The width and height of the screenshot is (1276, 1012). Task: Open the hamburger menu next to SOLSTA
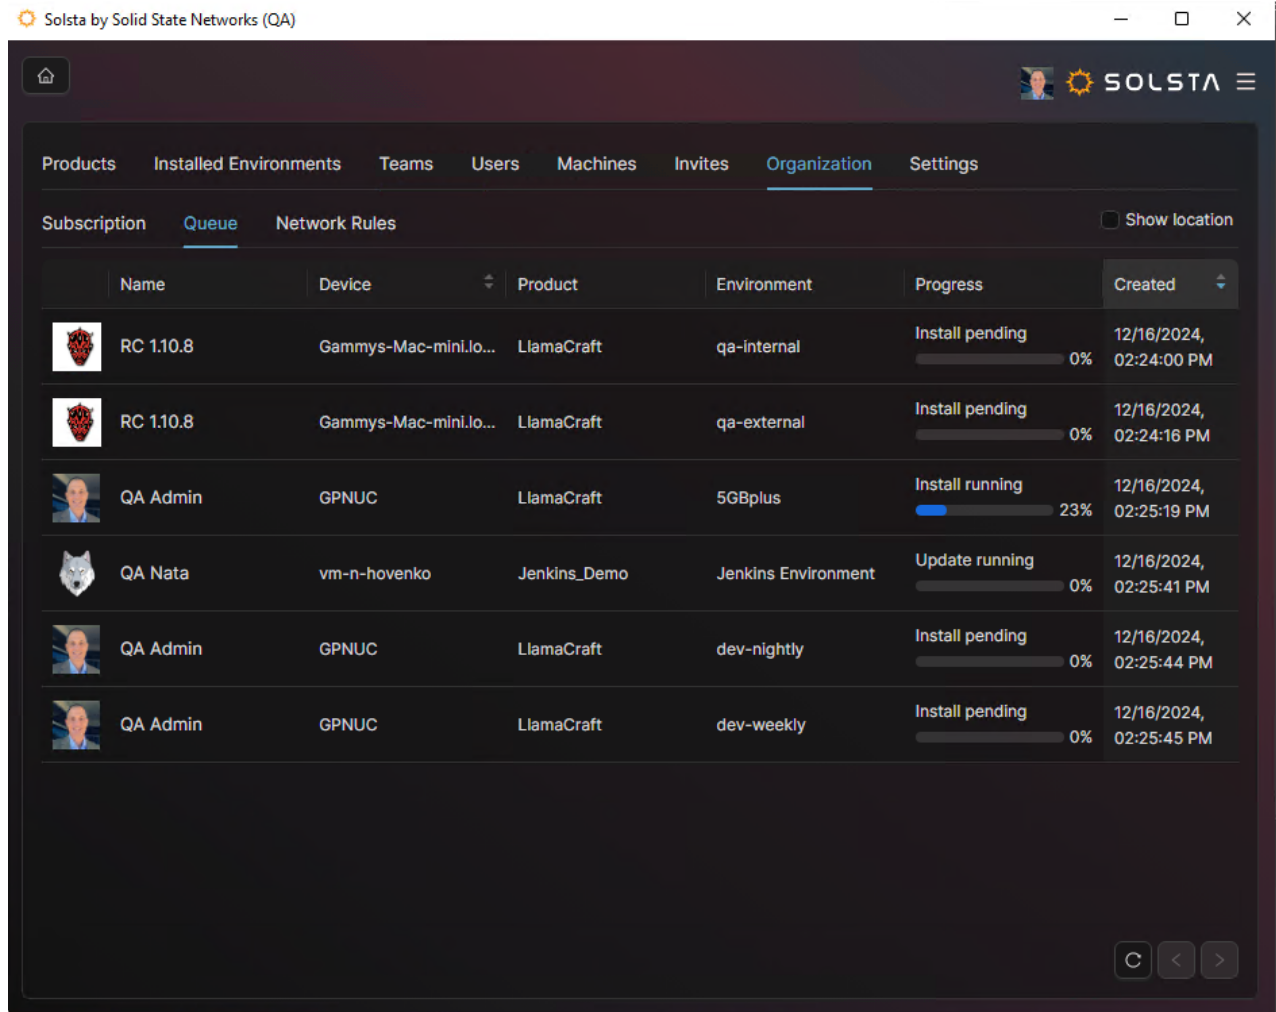(1245, 82)
